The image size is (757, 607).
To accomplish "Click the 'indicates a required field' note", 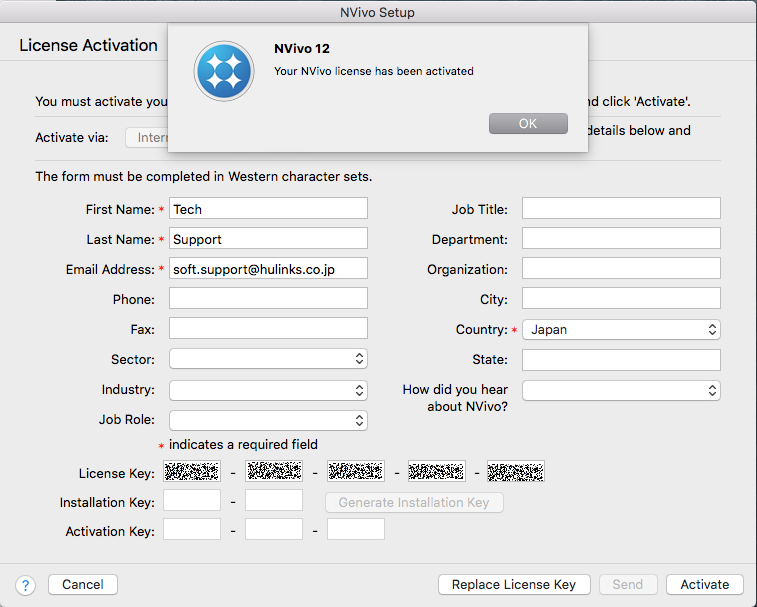I will click(x=243, y=444).
